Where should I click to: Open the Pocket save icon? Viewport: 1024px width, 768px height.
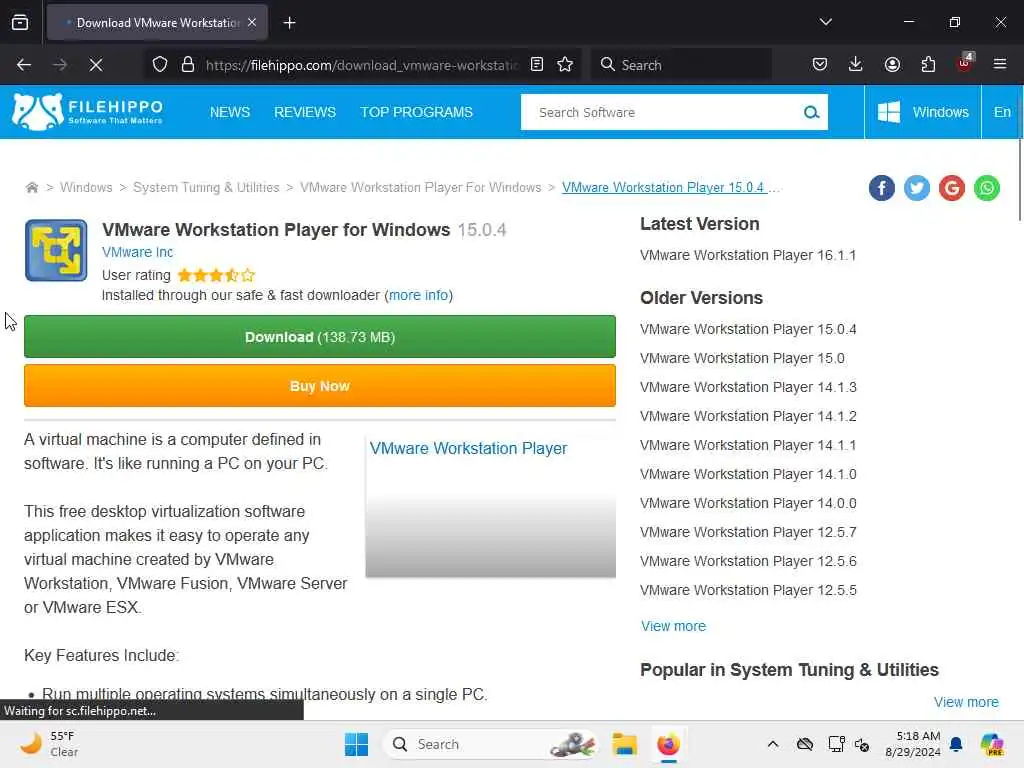tap(820, 65)
